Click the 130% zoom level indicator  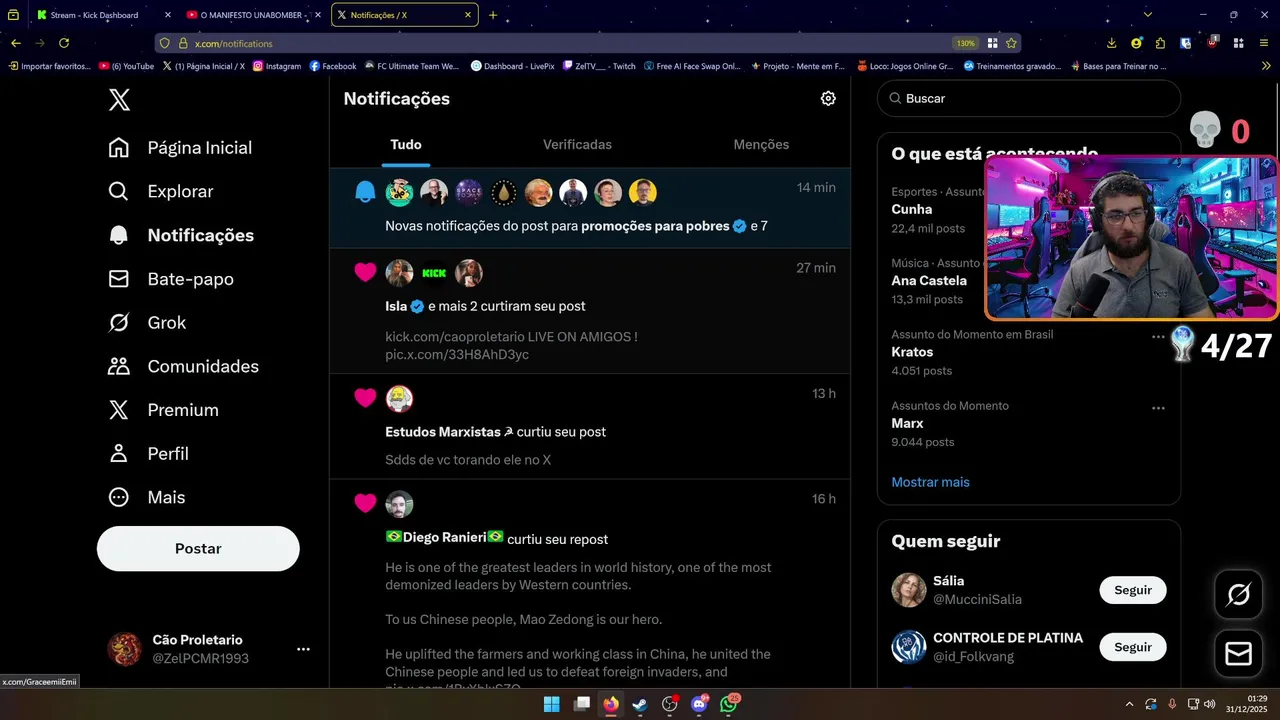(965, 44)
